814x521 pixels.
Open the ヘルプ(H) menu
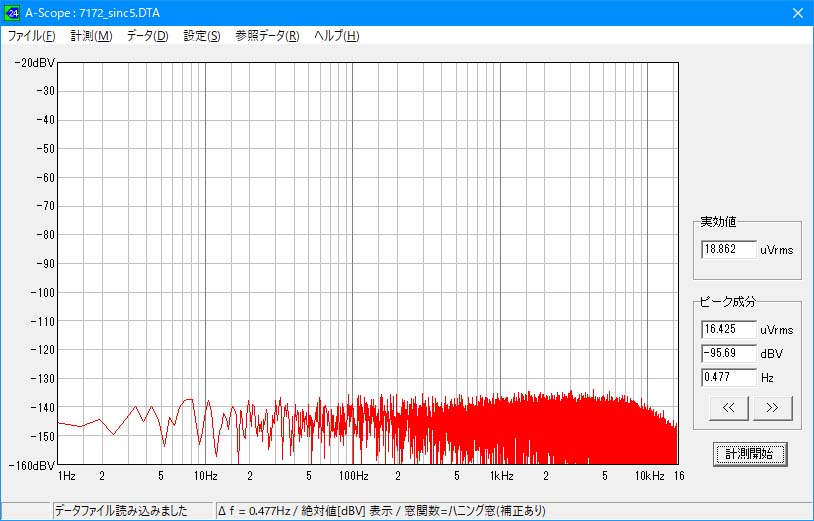tap(336, 36)
